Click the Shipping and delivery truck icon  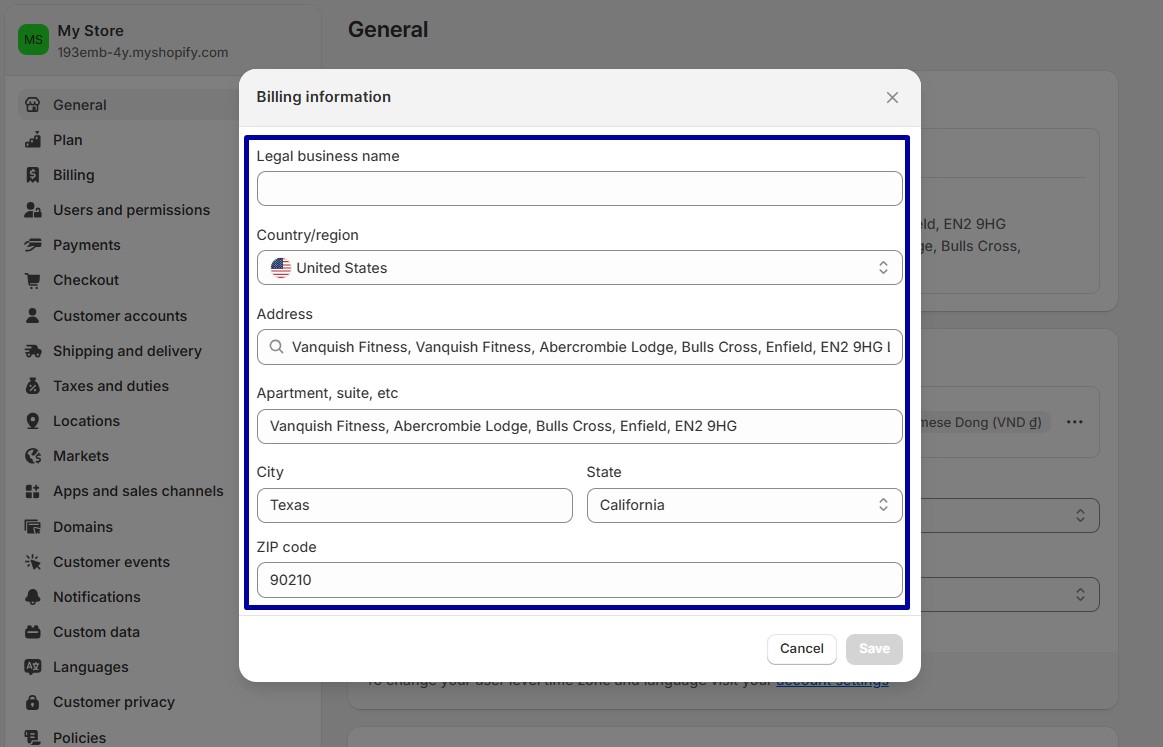tap(33, 351)
